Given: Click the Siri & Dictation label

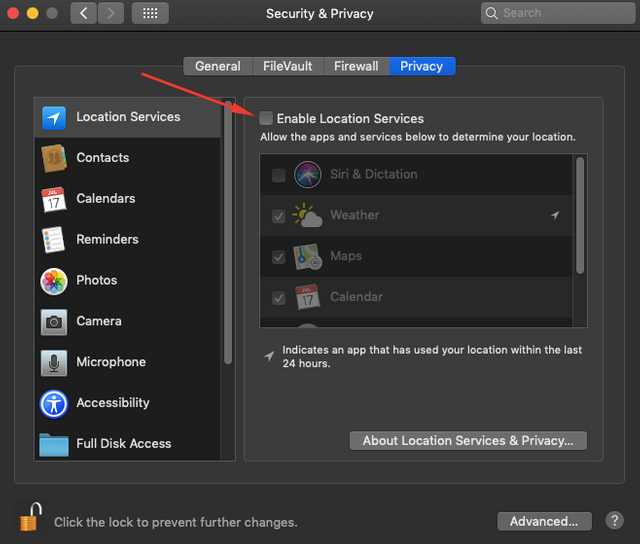Looking at the screenshot, I should pyautogui.click(x=374, y=174).
